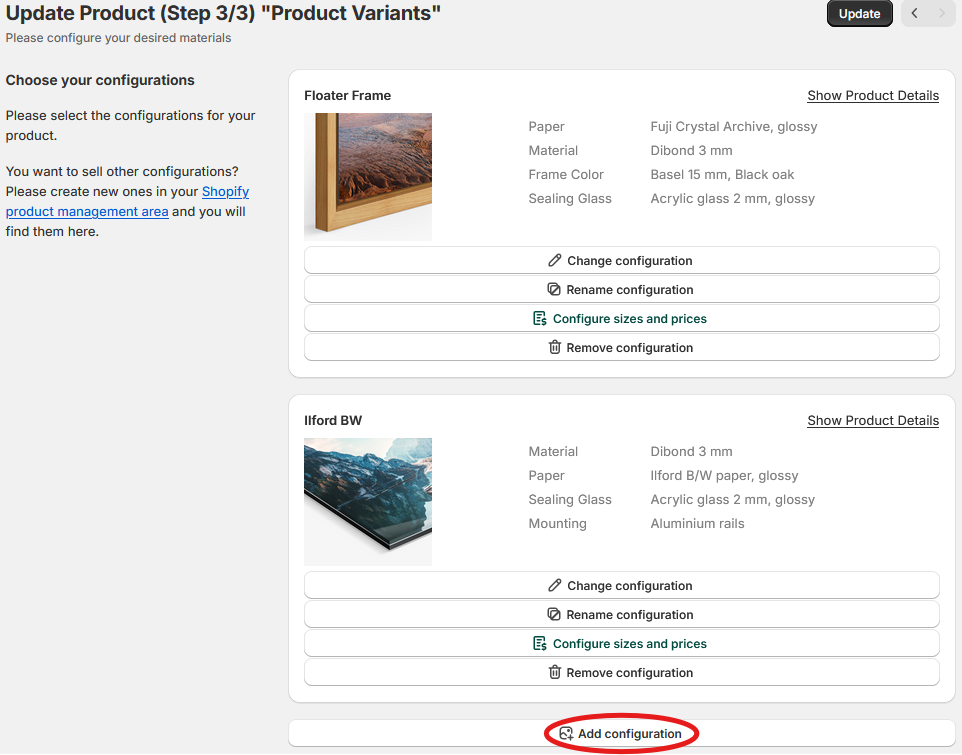Click pencil icon for Ilford BW change configuration
Viewport: 962px width, 755px height.
(555, 586)
